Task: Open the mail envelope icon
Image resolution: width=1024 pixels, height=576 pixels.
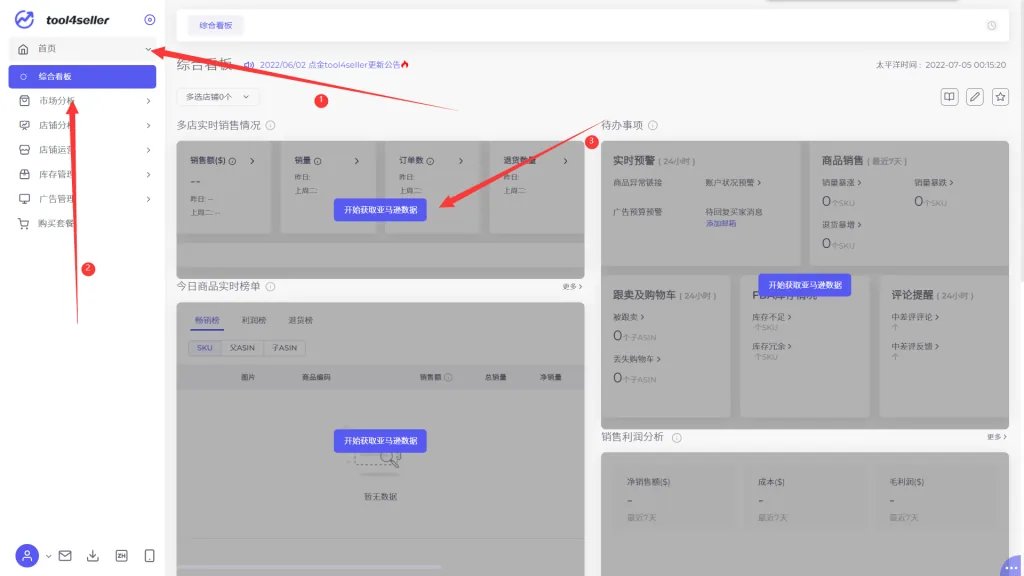Action: [x=65, y=556]
